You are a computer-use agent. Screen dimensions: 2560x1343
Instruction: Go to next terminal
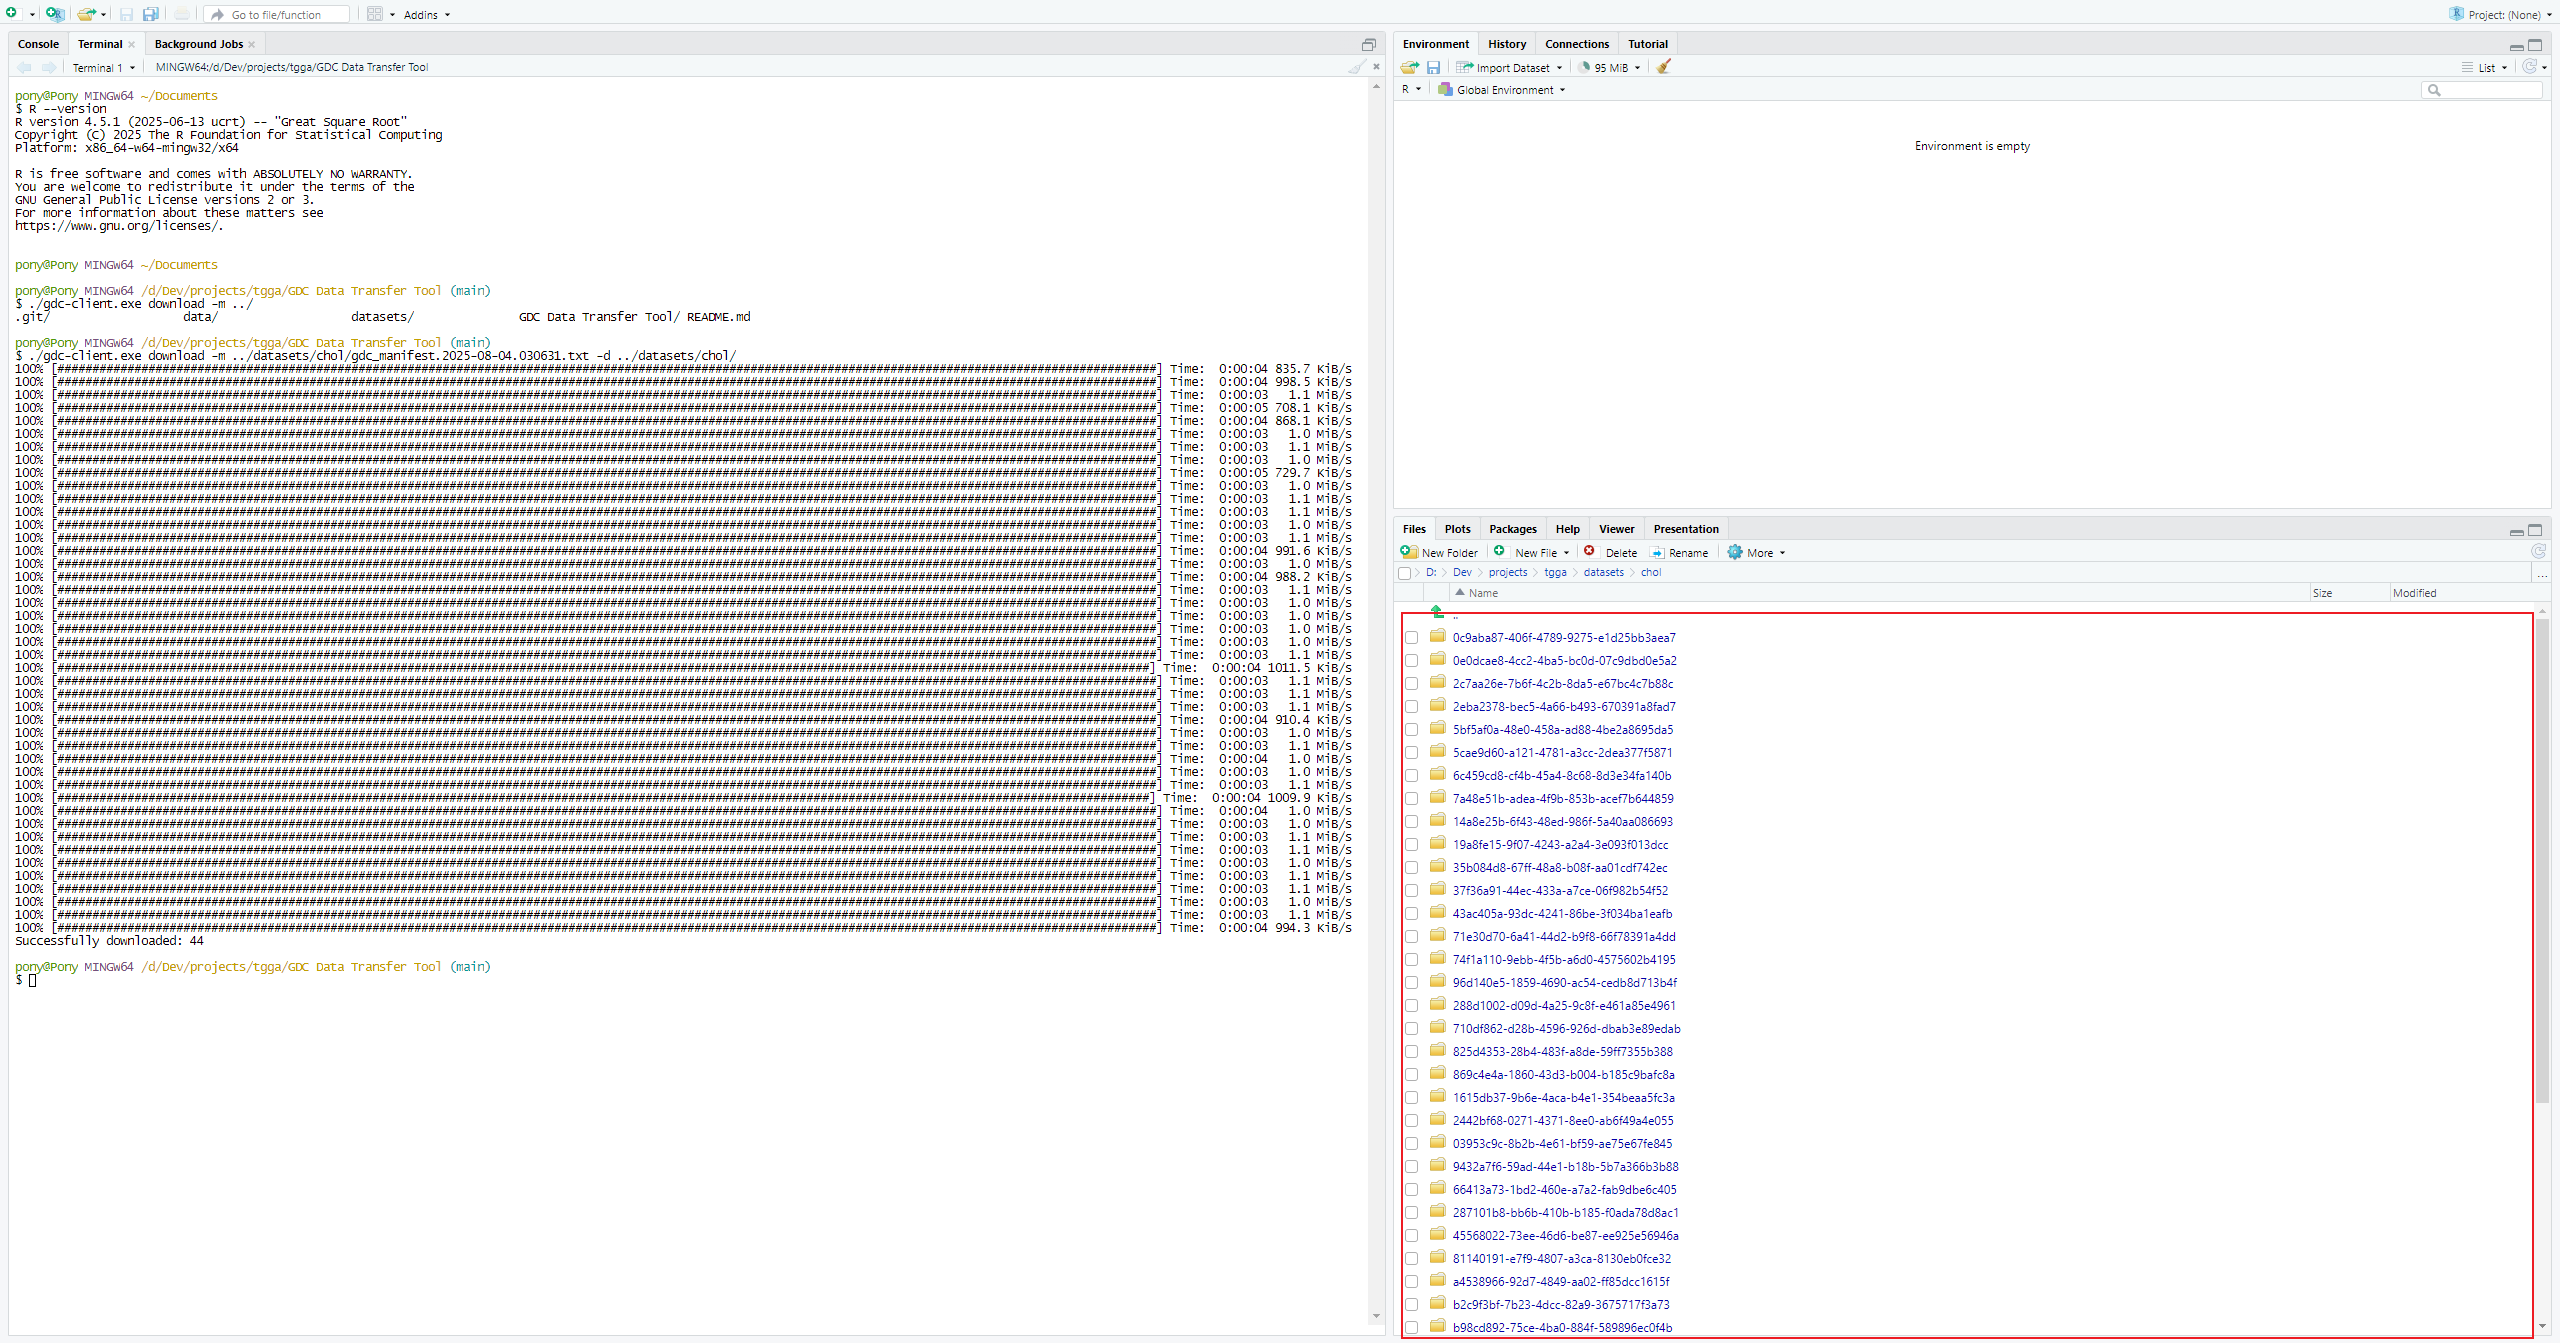[49, 67]
